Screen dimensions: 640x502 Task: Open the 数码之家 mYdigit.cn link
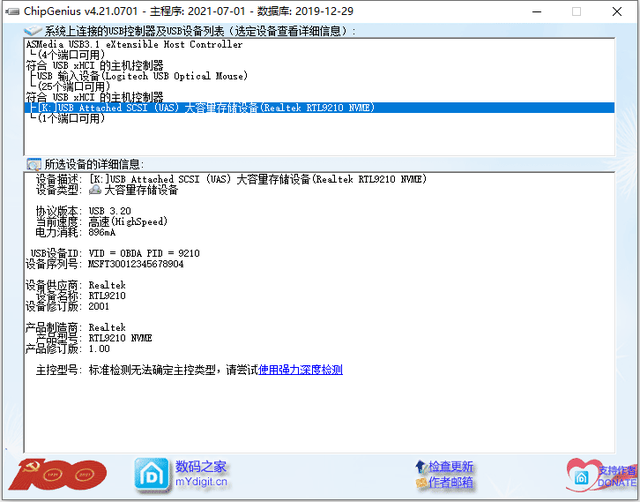click(201, 474)
